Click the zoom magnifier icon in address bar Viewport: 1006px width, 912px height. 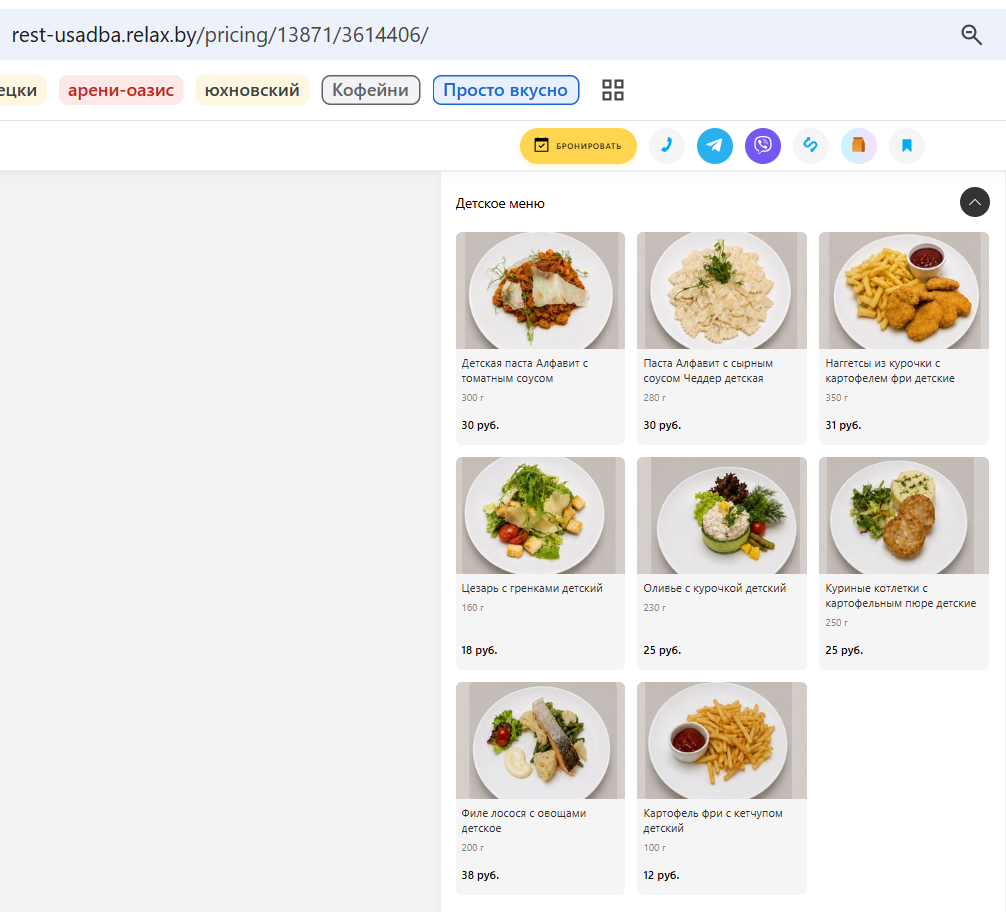coord(971,35)
